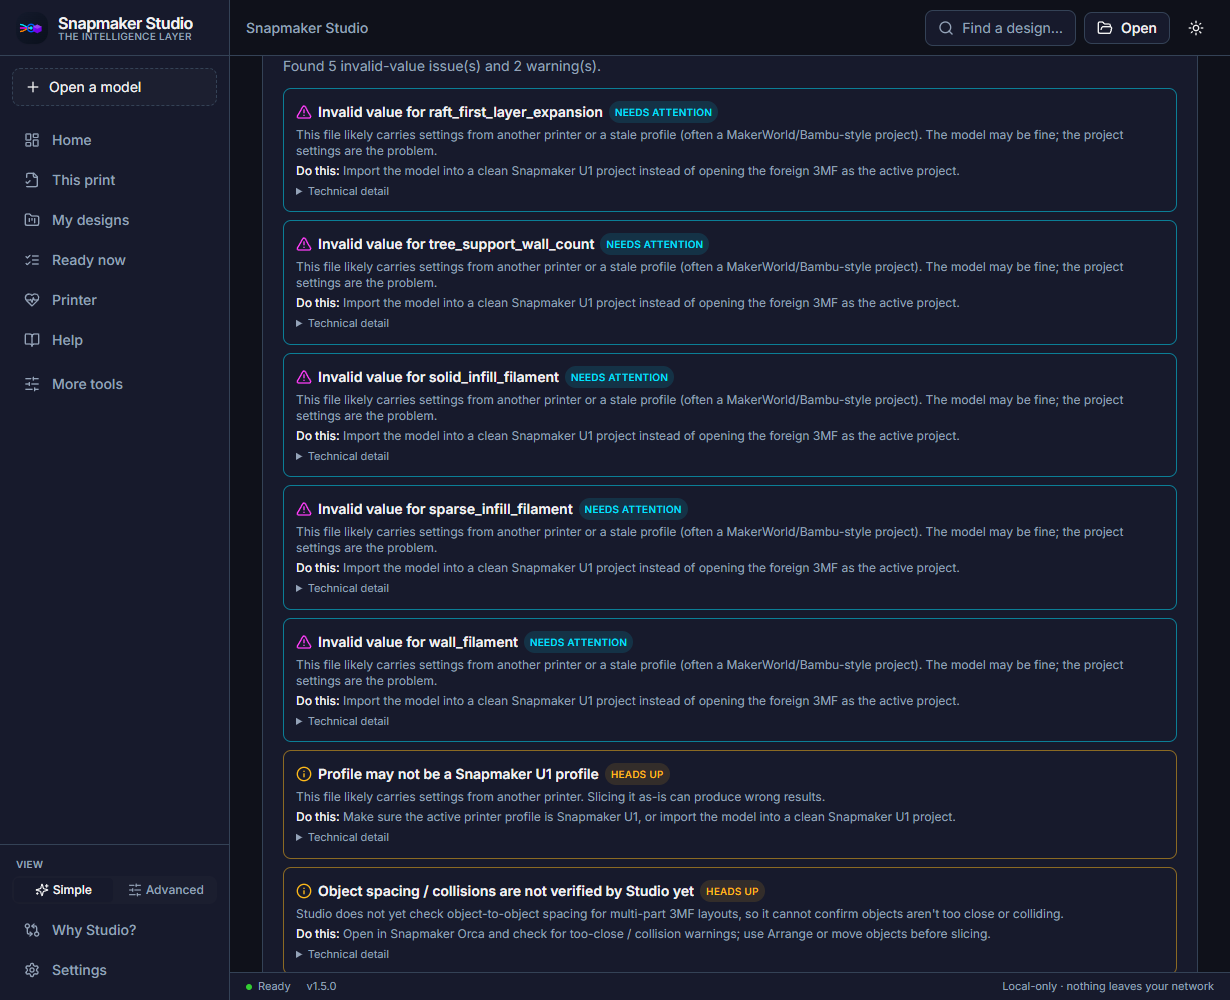
Task: Toggle the light/dark theme sun icon
Action: coord(1196,28)
